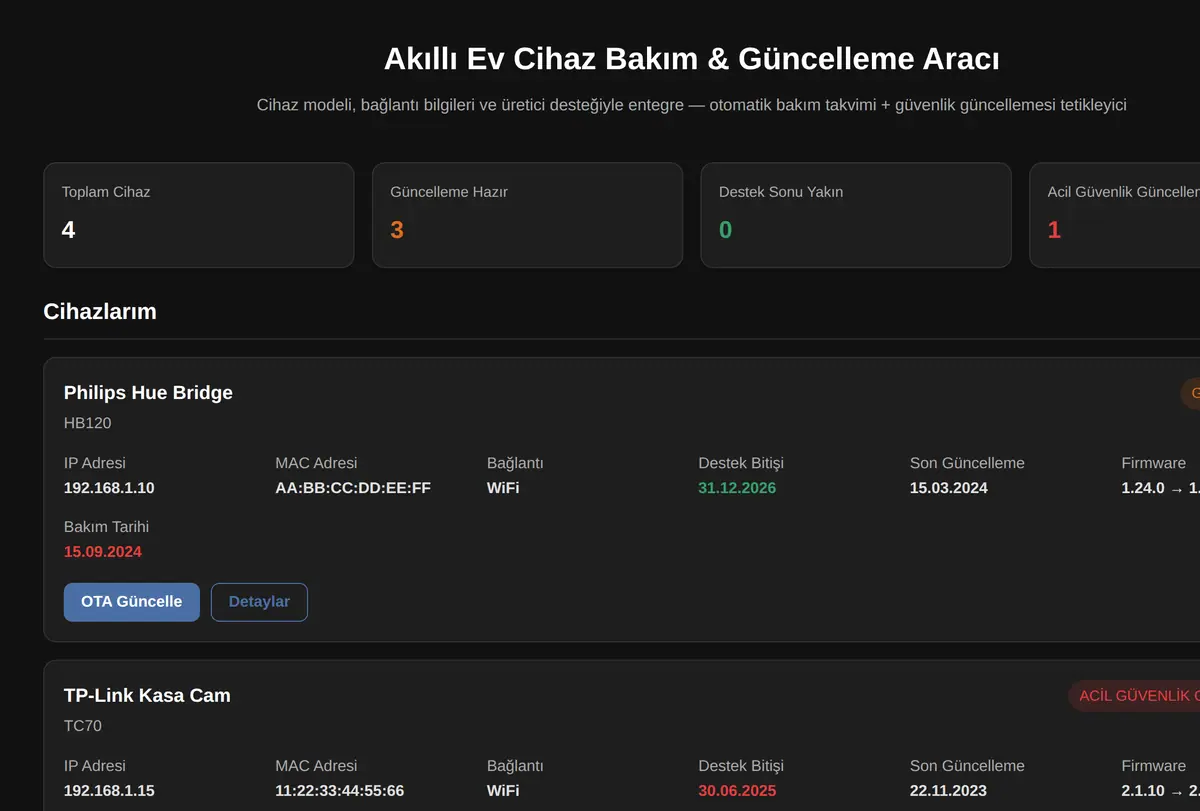Click last update date 22.11.2023
Screen dimensions: 1200x811
pyautogui.click(x=949, y=791)
